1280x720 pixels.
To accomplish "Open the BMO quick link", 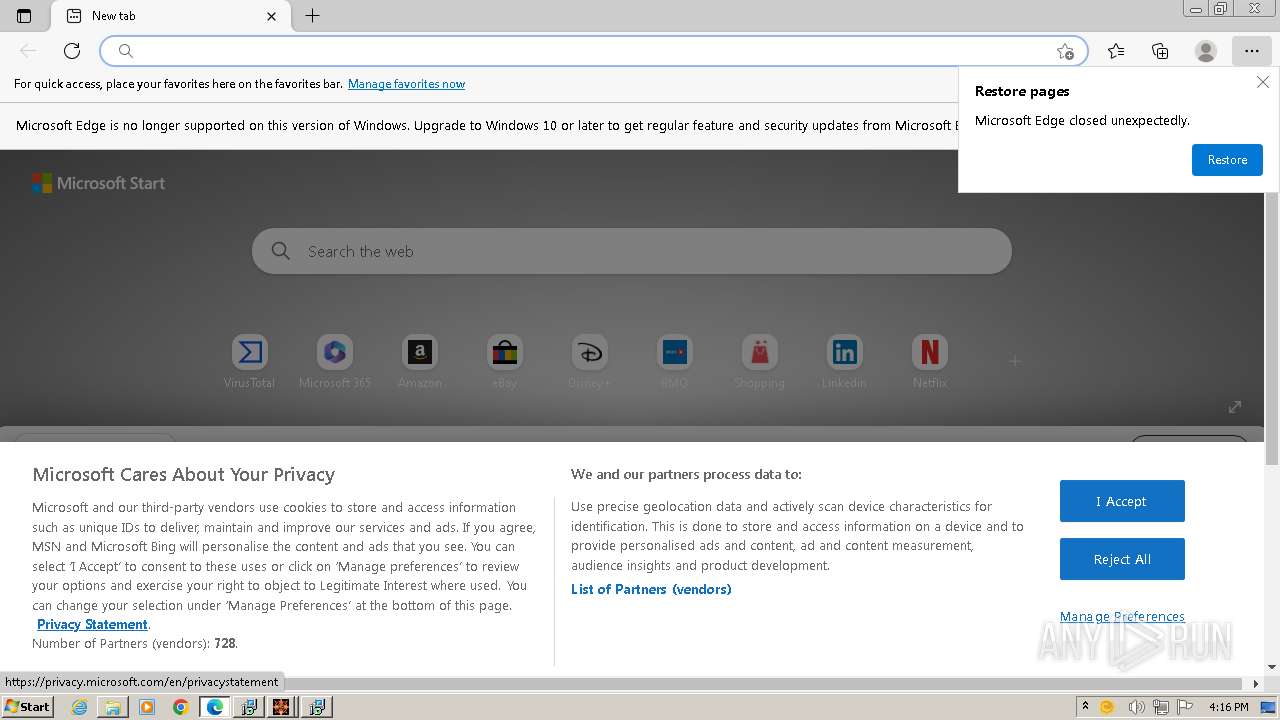I will (674, 362).
